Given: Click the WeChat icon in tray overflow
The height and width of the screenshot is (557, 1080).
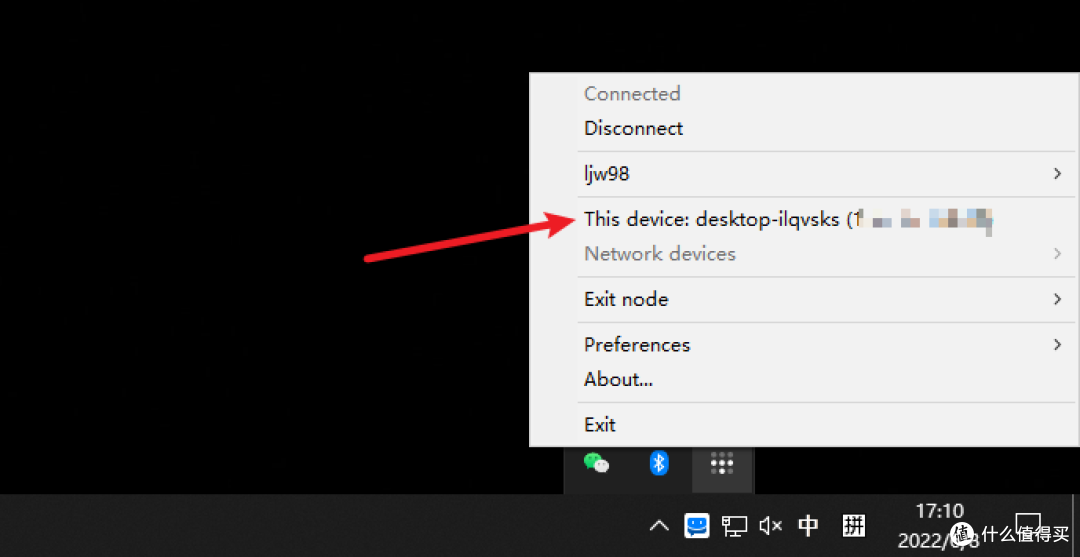Looking at the screenshot, I should pos(596,463).
